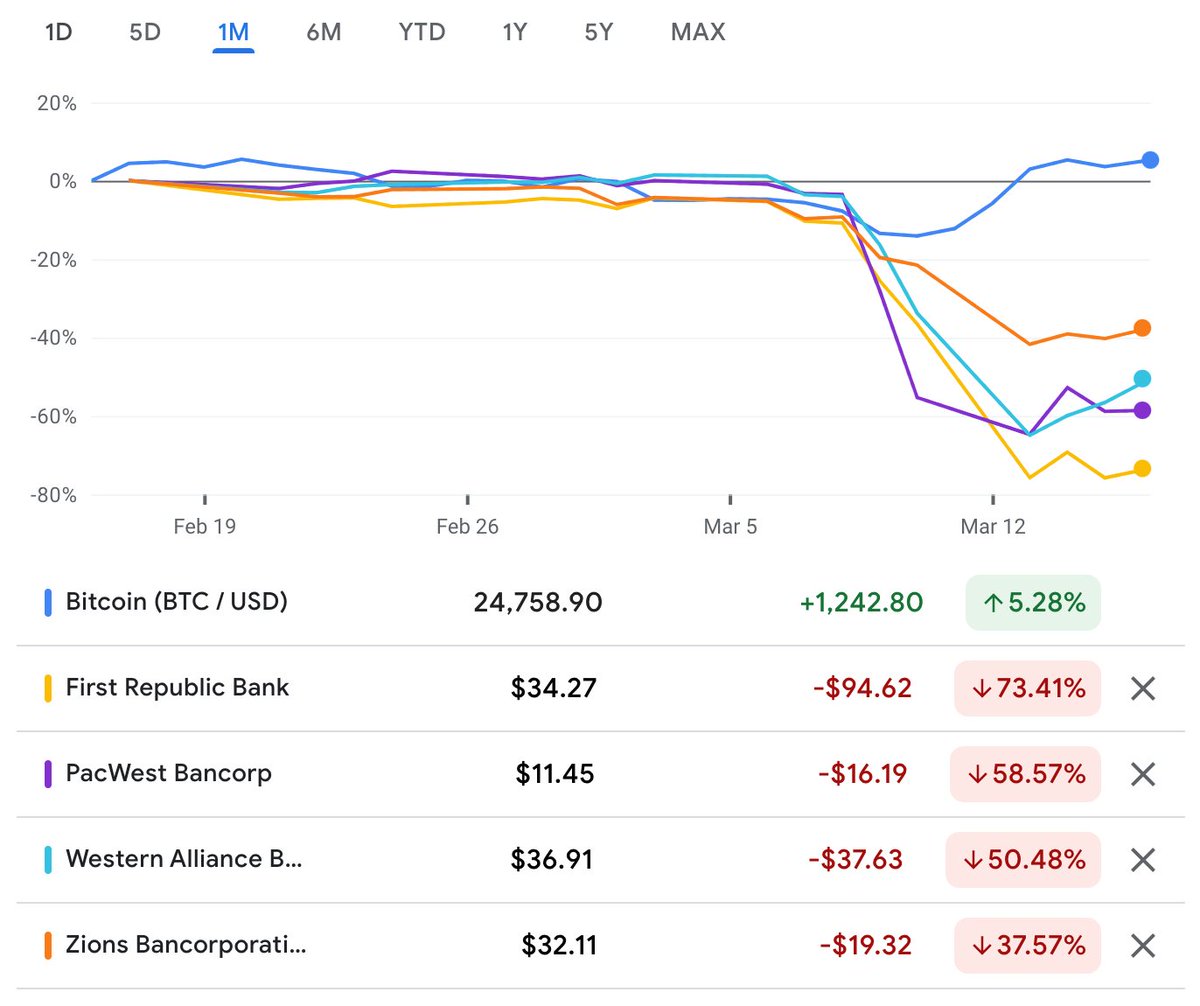Remove Zions Bancorporation from comparison
Screen dimensions: 1200x1006
pos(1143,946)
